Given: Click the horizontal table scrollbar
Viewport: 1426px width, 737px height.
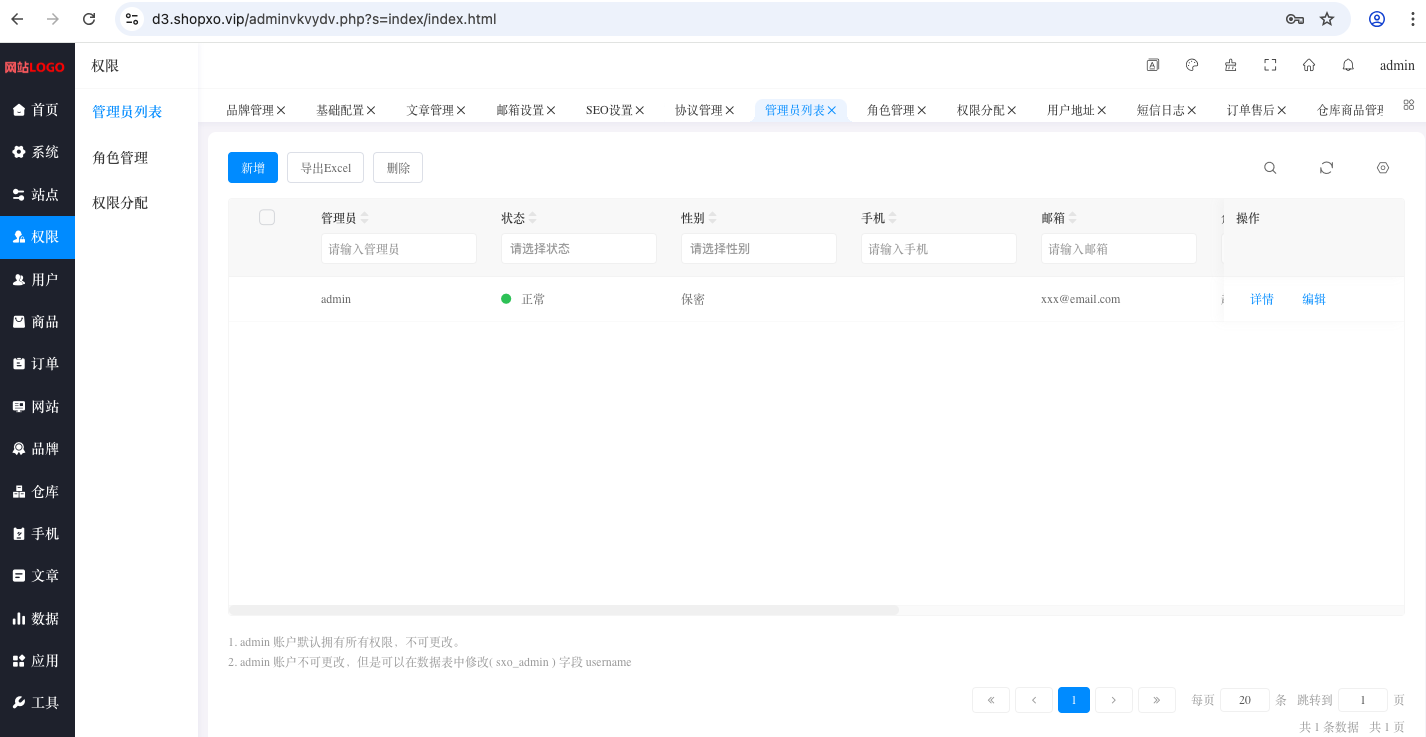Looking at the screenshot, I should 564,609.
